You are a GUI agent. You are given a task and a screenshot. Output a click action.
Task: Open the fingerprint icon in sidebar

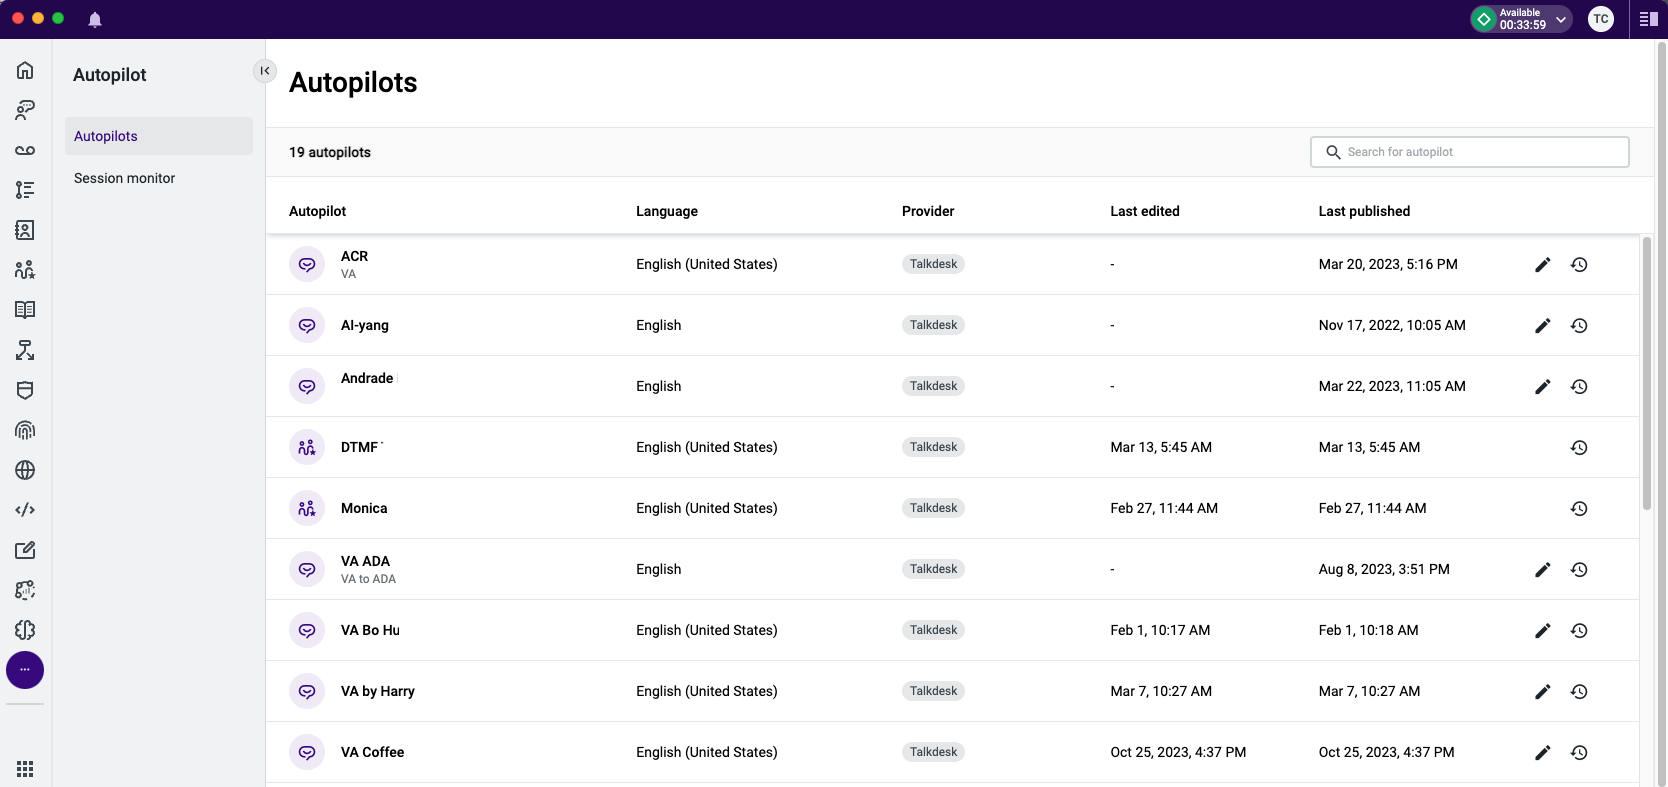coord(25,430)
